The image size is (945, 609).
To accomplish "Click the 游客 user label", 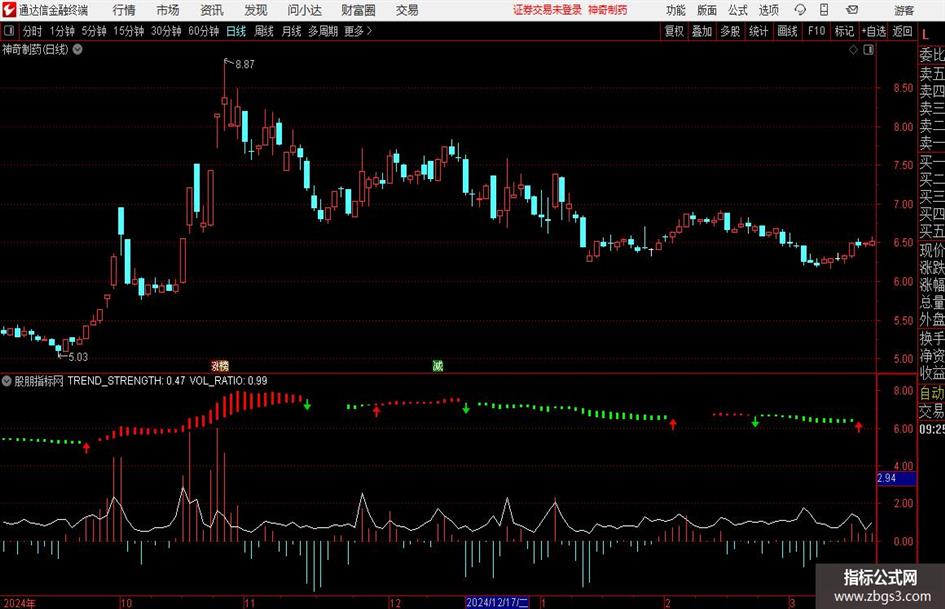I will tap(904, 10).
